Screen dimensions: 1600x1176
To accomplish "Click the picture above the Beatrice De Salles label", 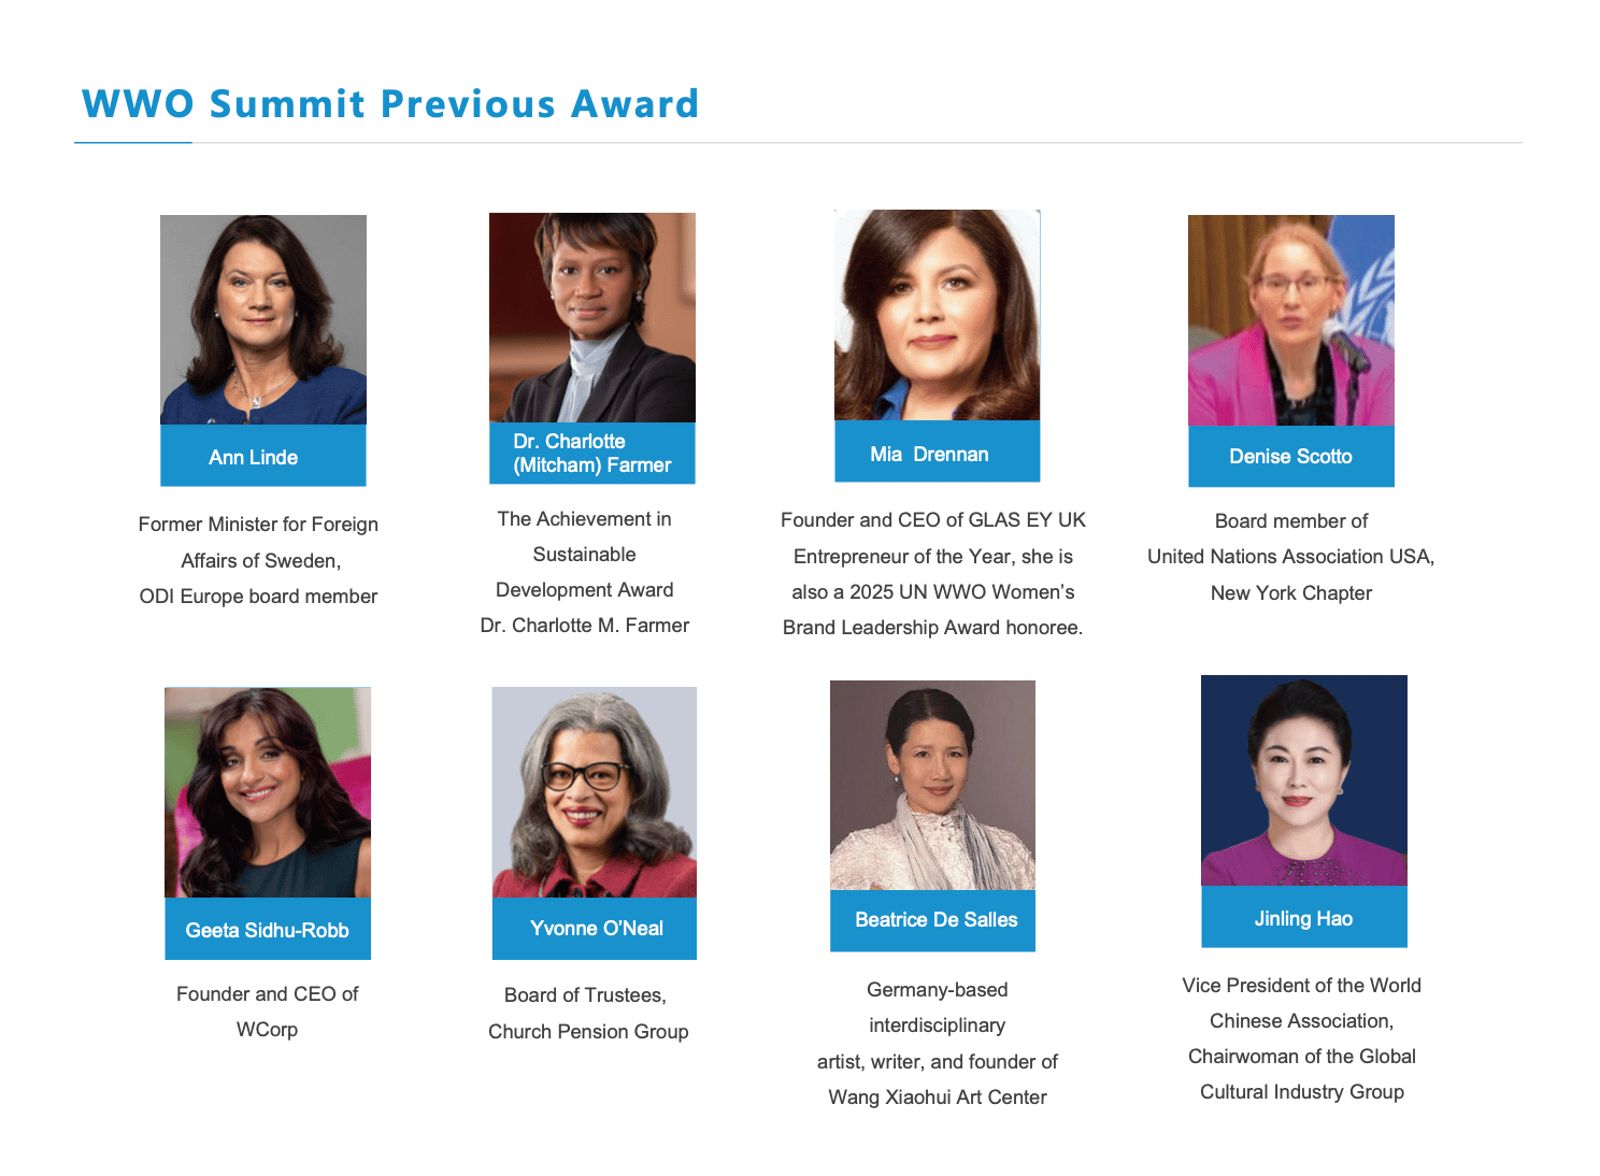I will (932, 785).
